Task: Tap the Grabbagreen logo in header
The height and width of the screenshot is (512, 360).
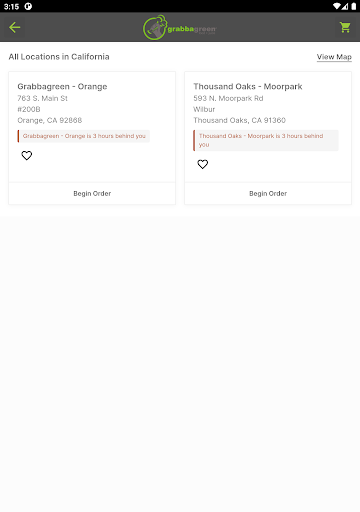Action: click(180, 27)
